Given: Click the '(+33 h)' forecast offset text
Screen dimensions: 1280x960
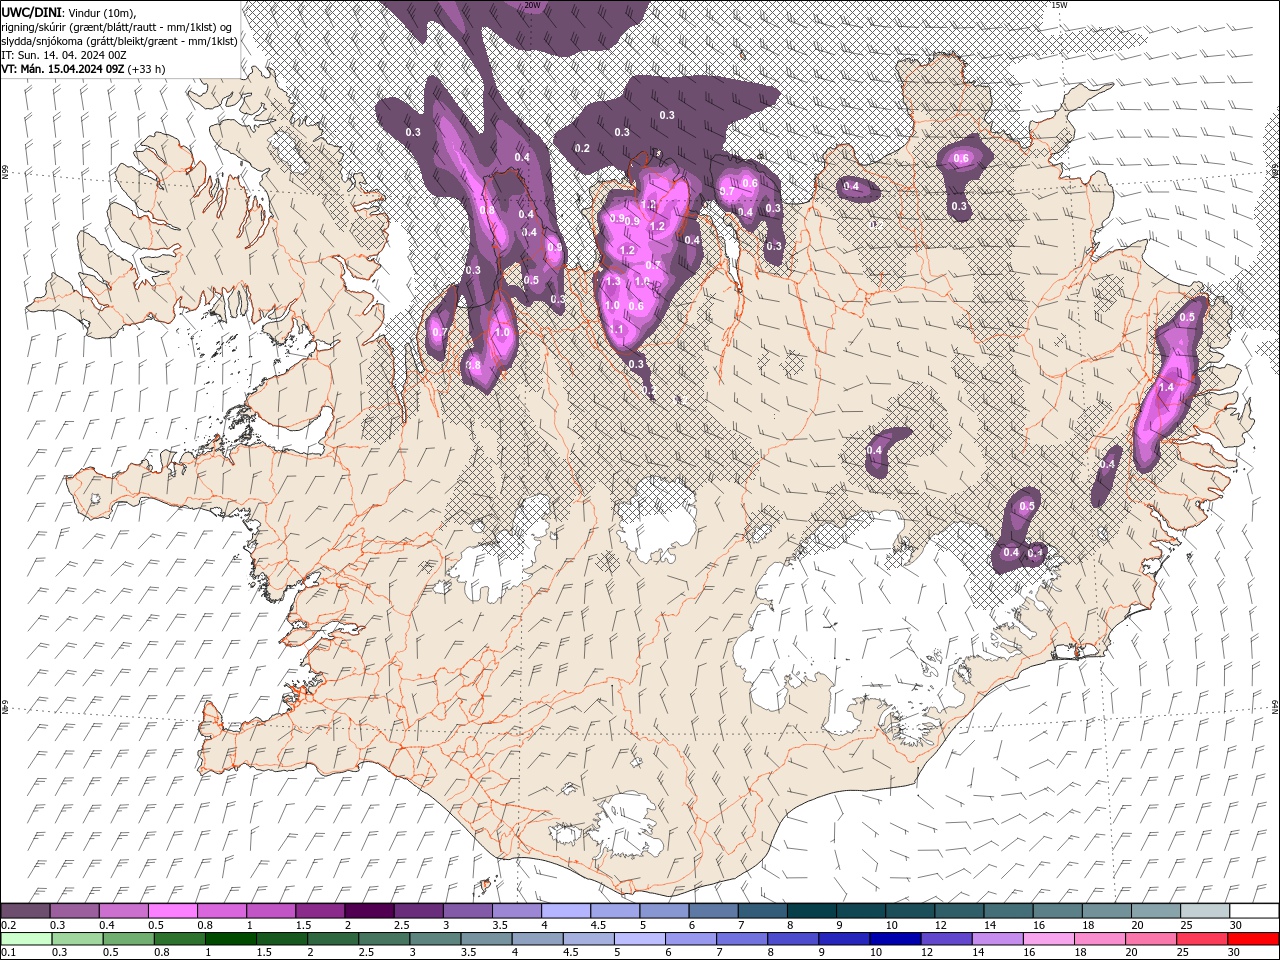Looking at the screenshot, I should click(147, 69).
